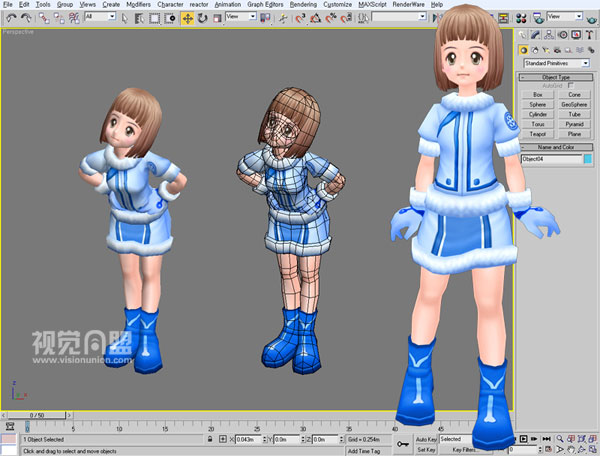Click the Teapot primitive button

538,134
